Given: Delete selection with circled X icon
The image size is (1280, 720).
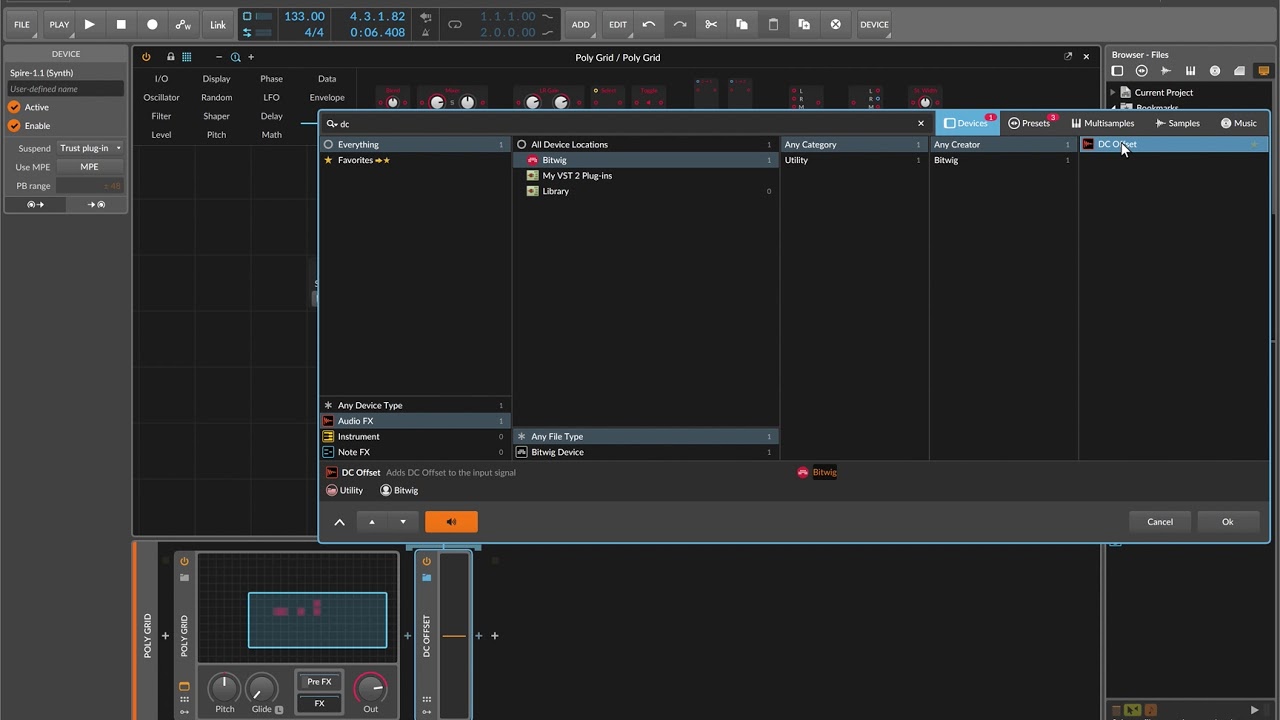Looking at the screenshot, I should pos(836,24).
